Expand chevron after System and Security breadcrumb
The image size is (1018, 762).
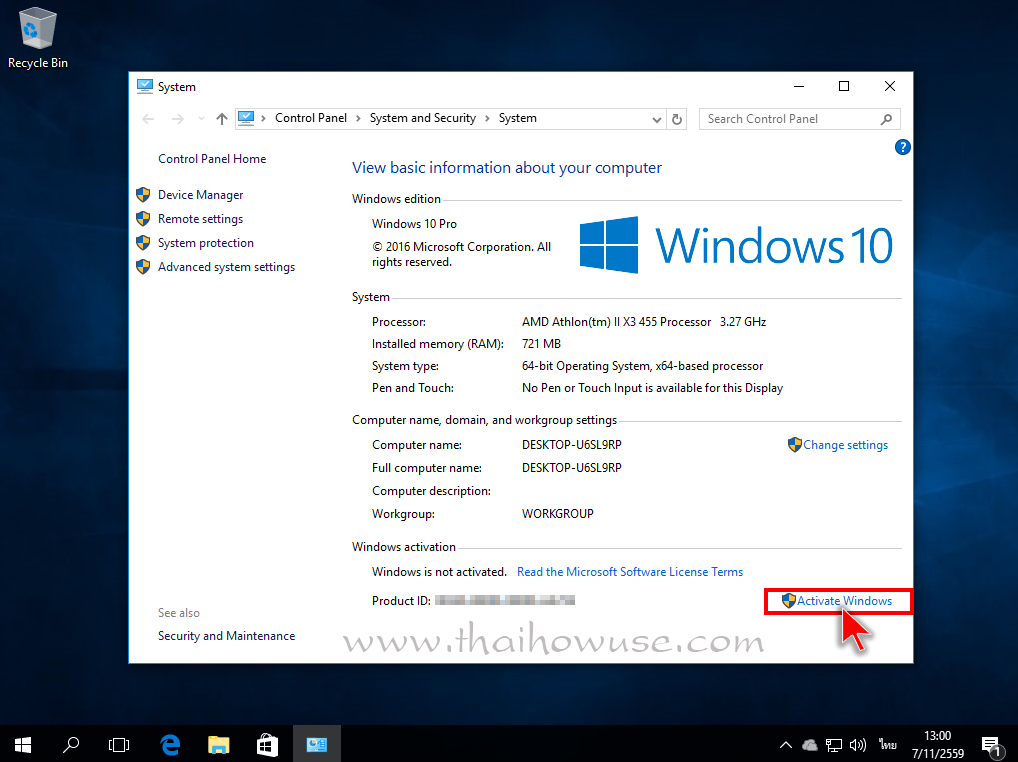(x=487, y=119)
